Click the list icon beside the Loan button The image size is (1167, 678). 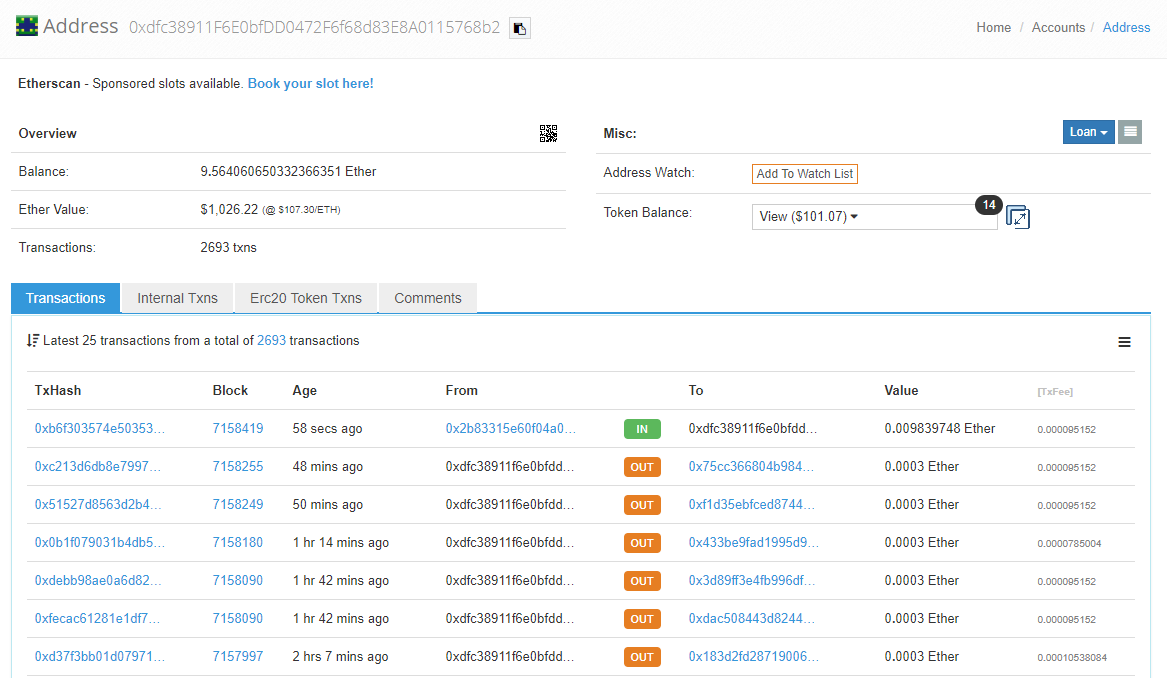(x=1130, y=132)
